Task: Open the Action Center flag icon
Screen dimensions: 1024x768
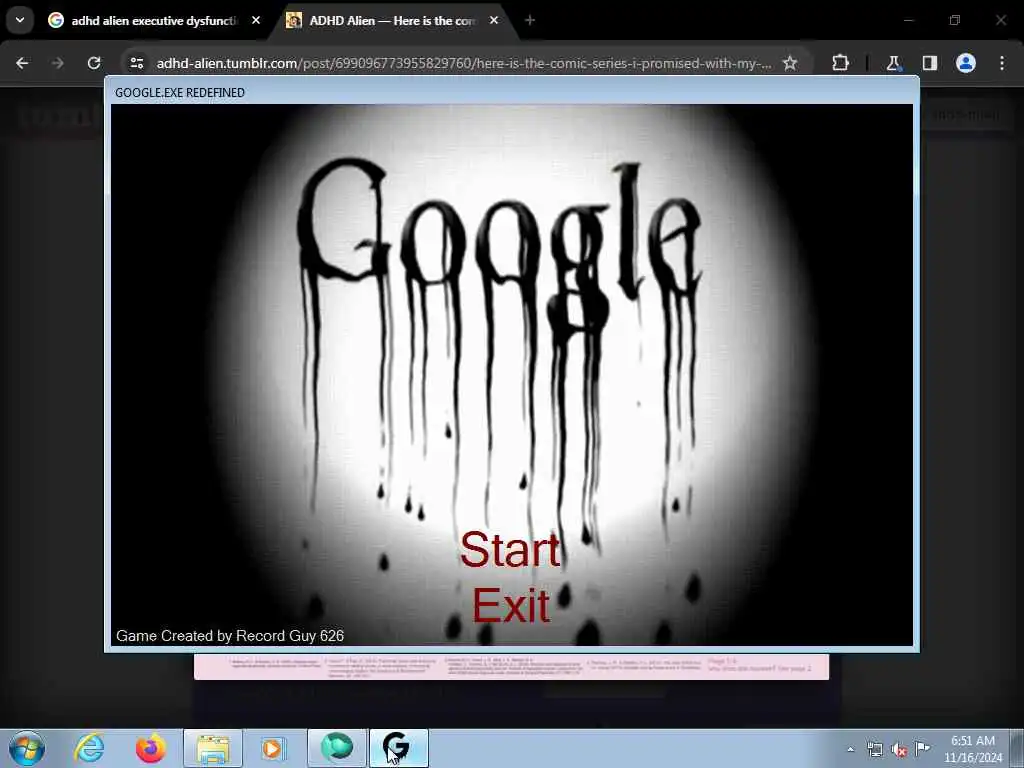Action: click(922, 749)
